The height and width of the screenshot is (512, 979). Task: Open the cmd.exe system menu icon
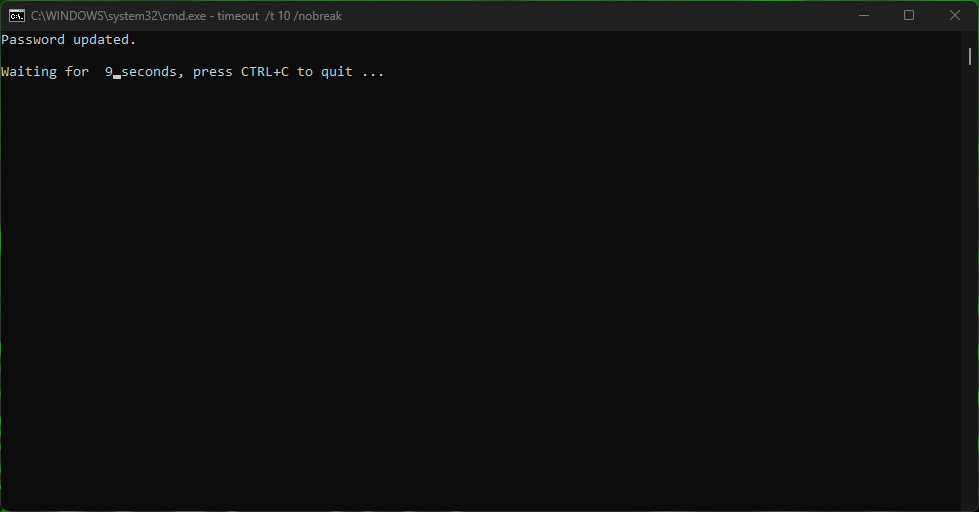pyautogui.click(x=17, y=16)
